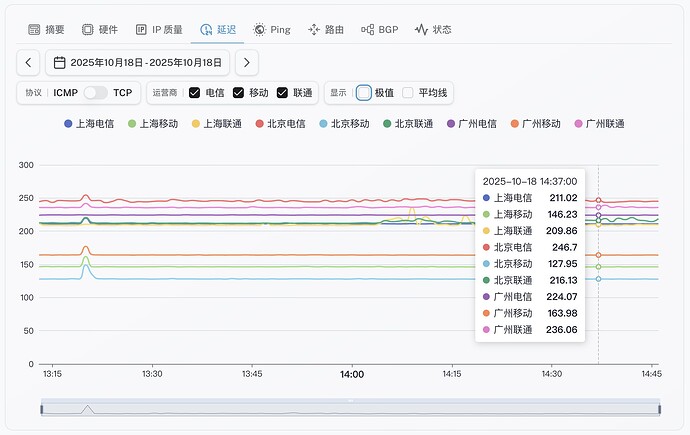Screen dimensions: 690x435
Task: Click the 广州联通 value 236.06 in tooltip
Action: [562, 329]
